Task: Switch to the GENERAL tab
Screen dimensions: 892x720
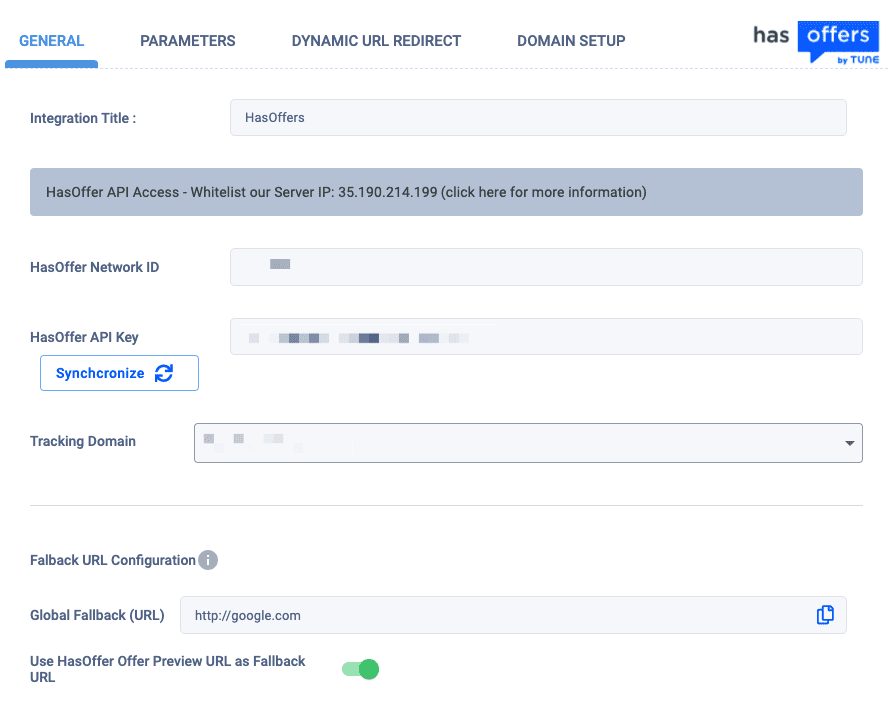Action: click(52, 41)
